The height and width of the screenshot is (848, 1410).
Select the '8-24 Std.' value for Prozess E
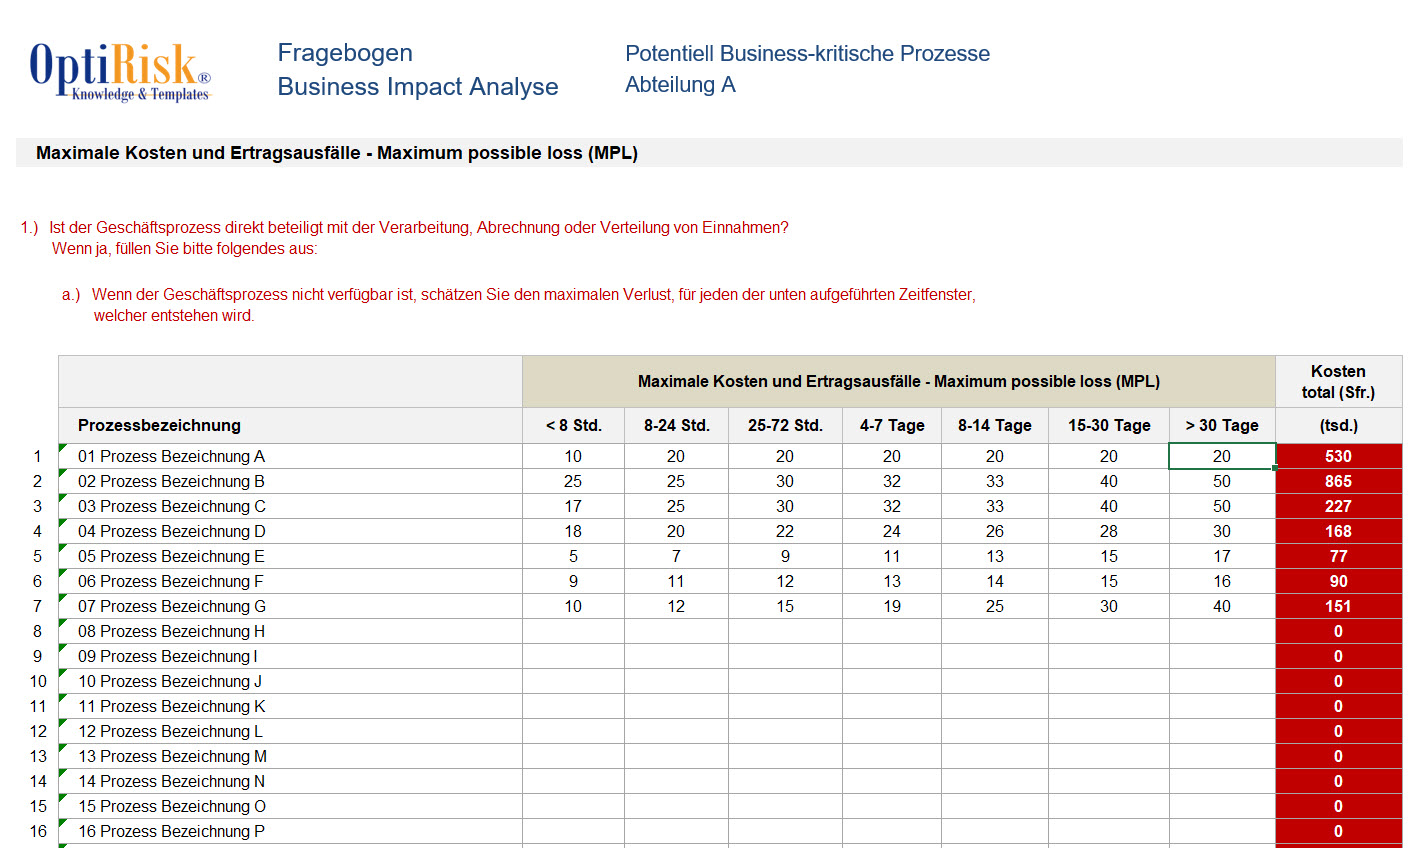pos(676,556)
